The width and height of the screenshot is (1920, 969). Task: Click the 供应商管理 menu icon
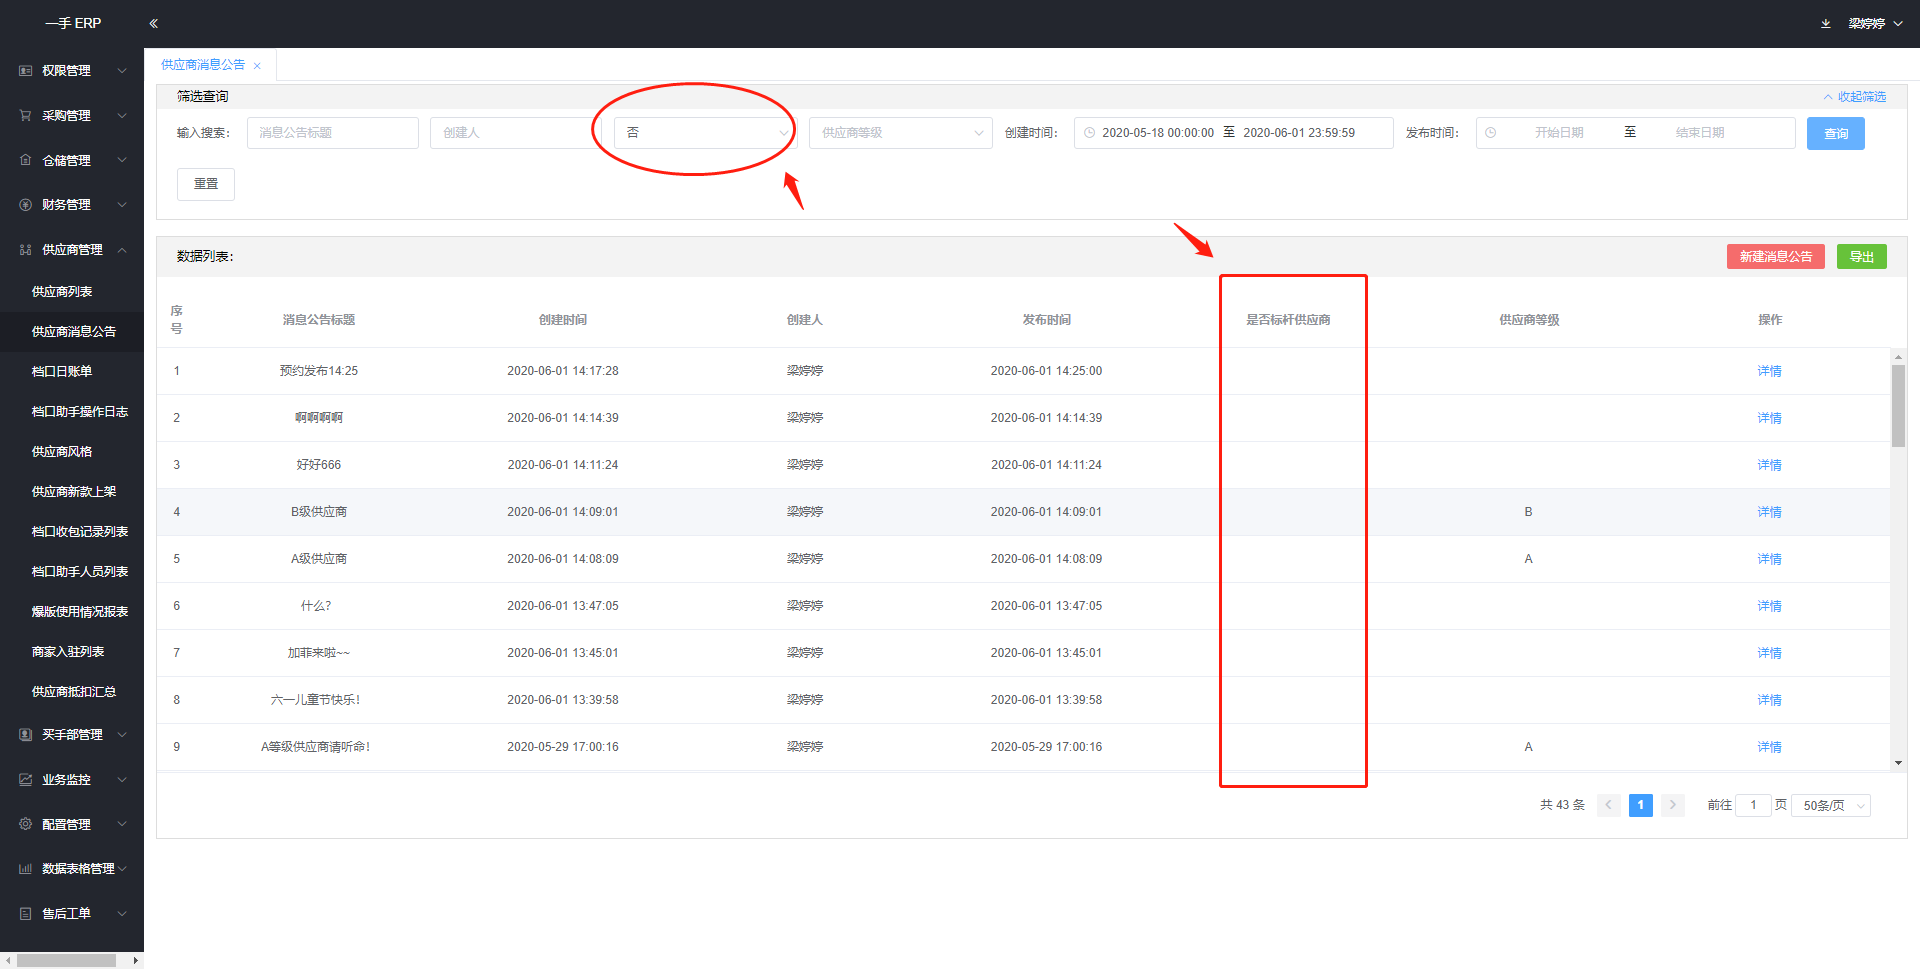pyautogui.click(x=26, y=250)
